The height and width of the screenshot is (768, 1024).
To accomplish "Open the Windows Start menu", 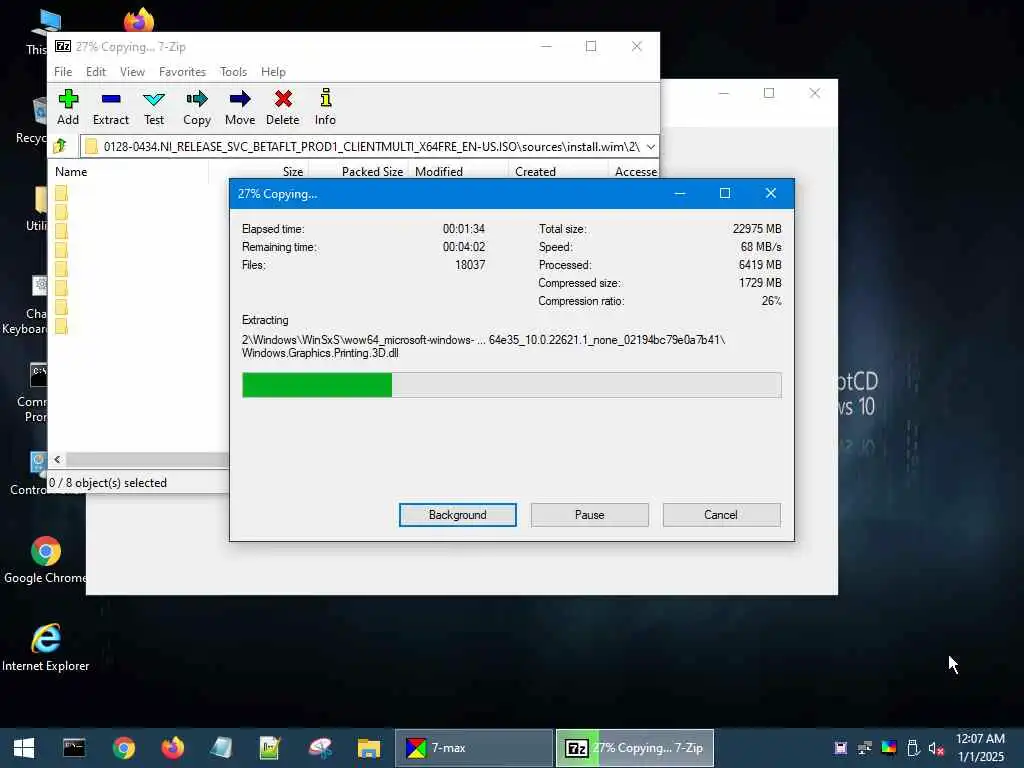I will tap(24, 748).
